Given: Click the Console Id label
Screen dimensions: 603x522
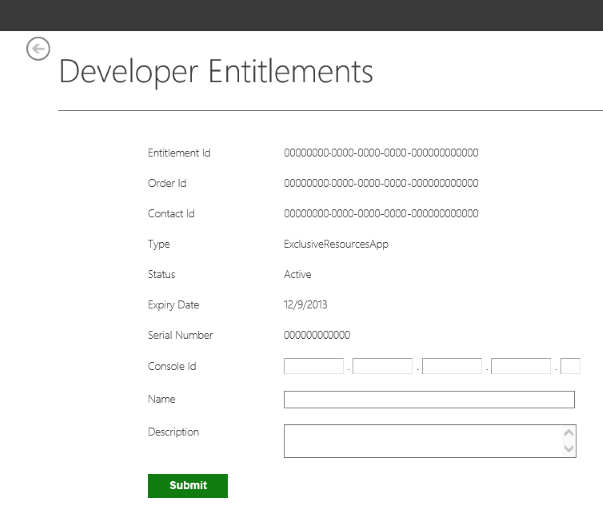Looking at the screenshot, I should pyautogui.click(x=172, y=366).
